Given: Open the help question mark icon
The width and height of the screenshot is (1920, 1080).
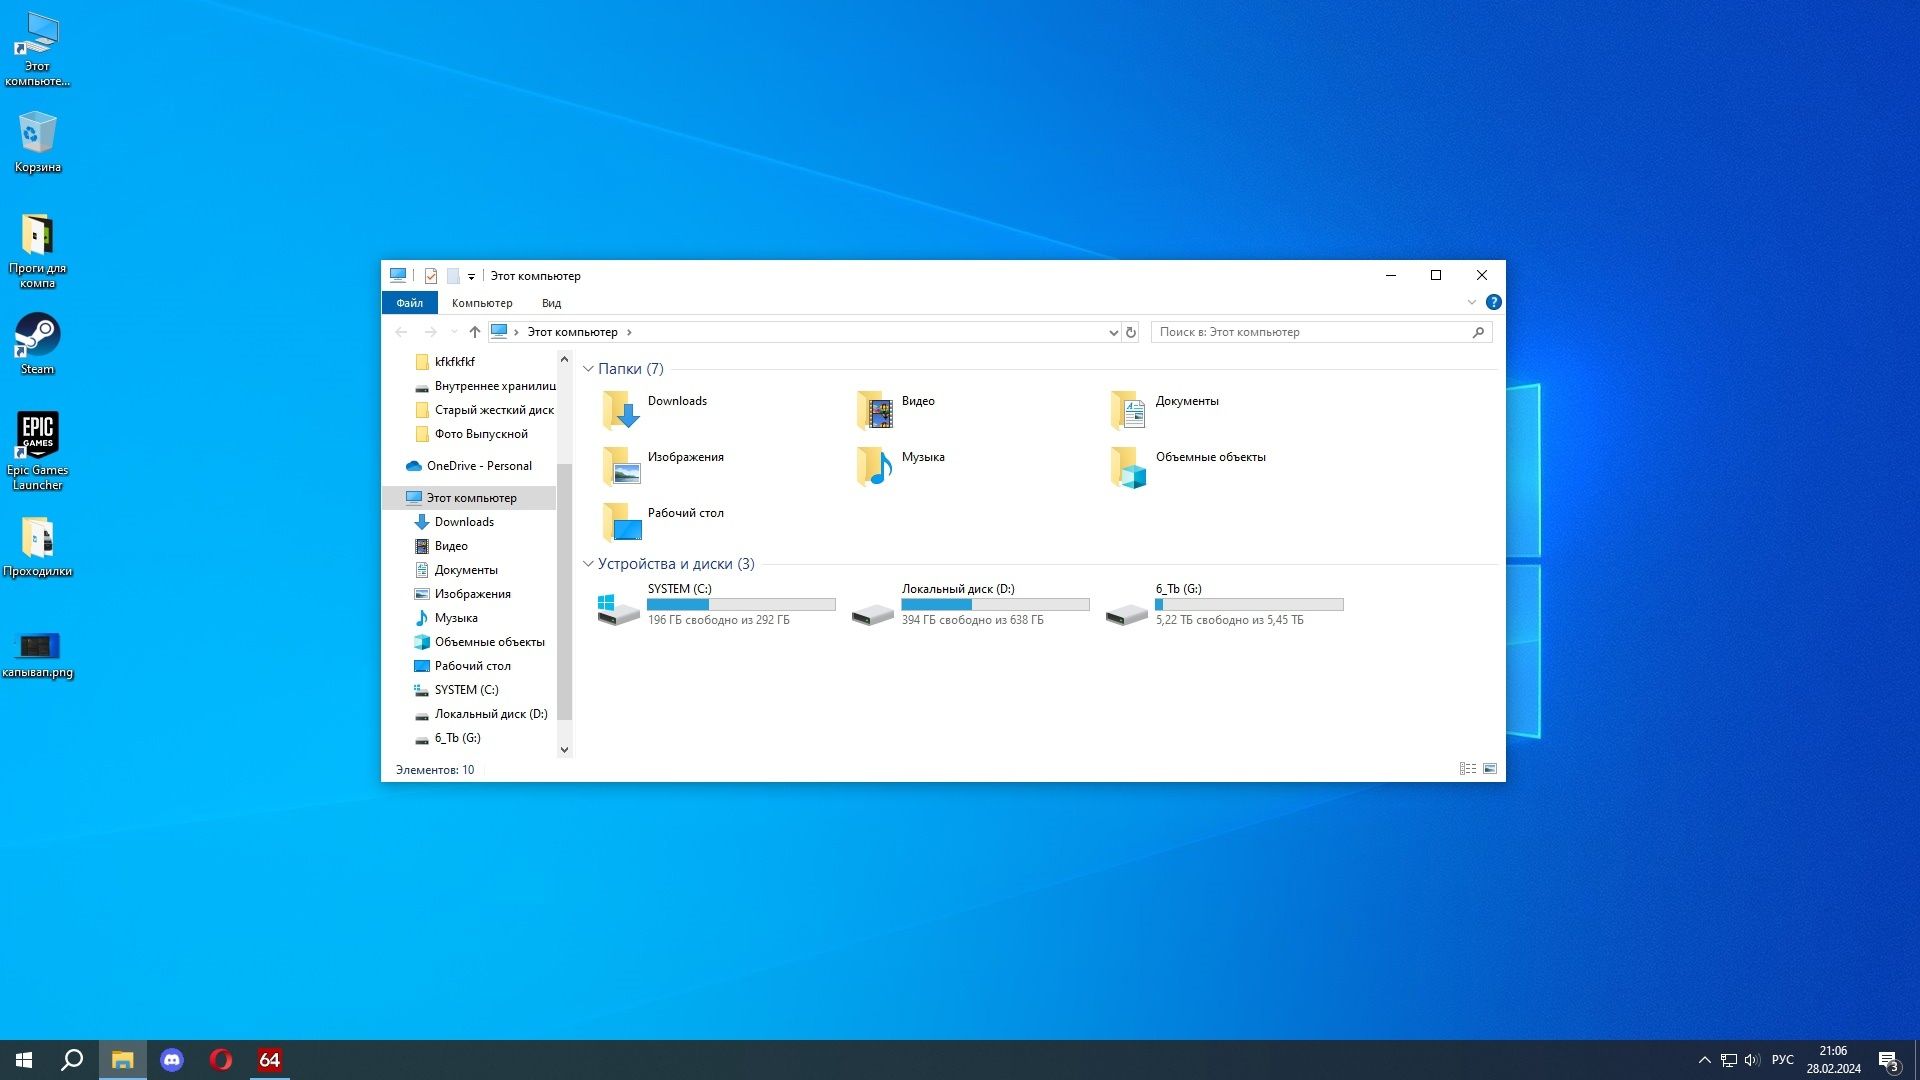Looking at the screenshot, I should [1493, 302].
